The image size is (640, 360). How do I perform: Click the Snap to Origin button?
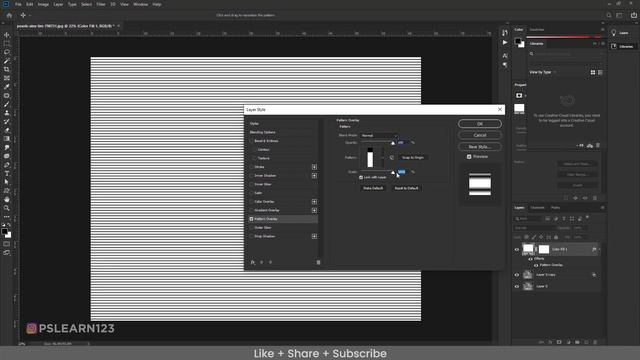pyautogui.click(x=413, y=158)
